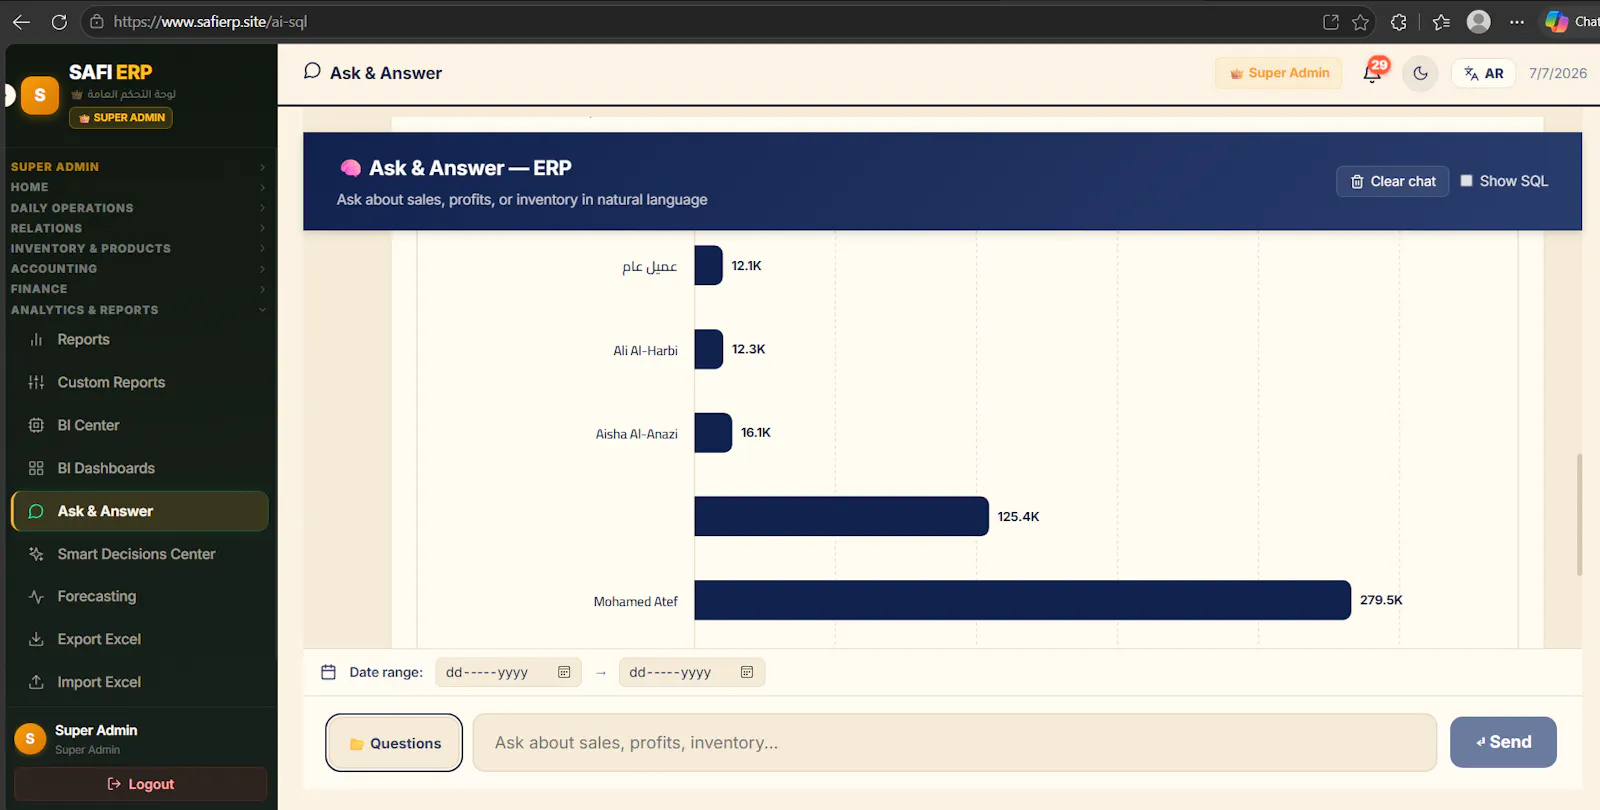
Task: Click the site info lock icon
Action: click(x=96, y=22)
